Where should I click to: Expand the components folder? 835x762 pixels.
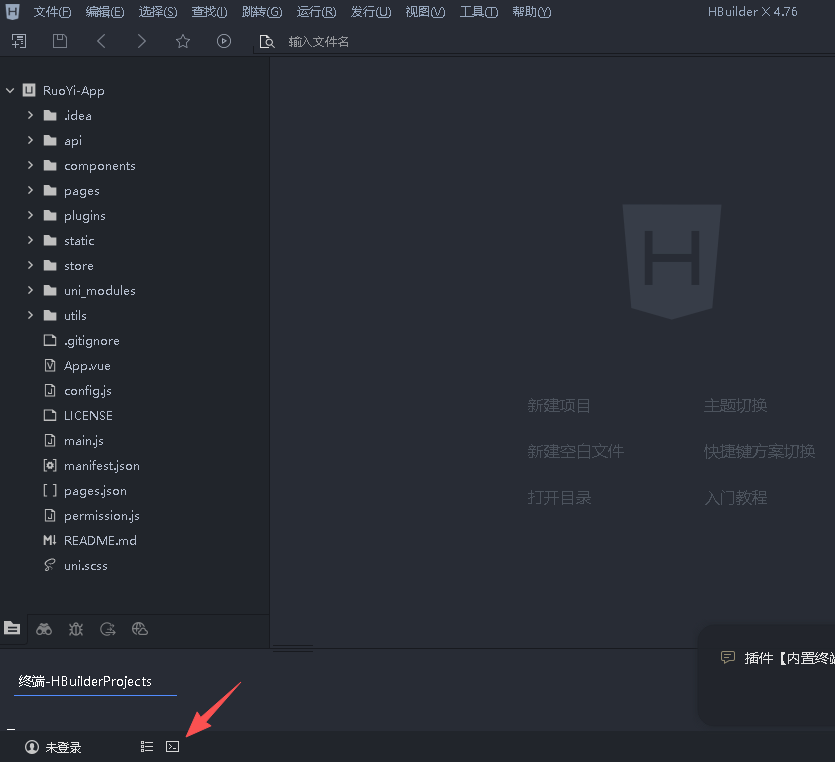click(31, 166)
